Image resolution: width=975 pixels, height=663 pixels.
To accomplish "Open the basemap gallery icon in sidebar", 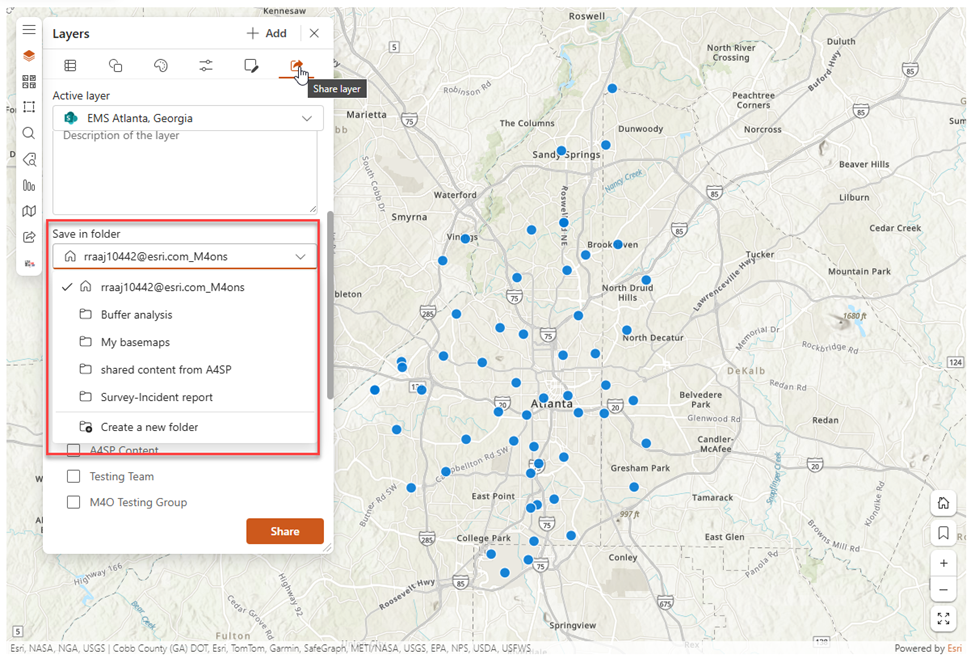I will click(29, 211).
